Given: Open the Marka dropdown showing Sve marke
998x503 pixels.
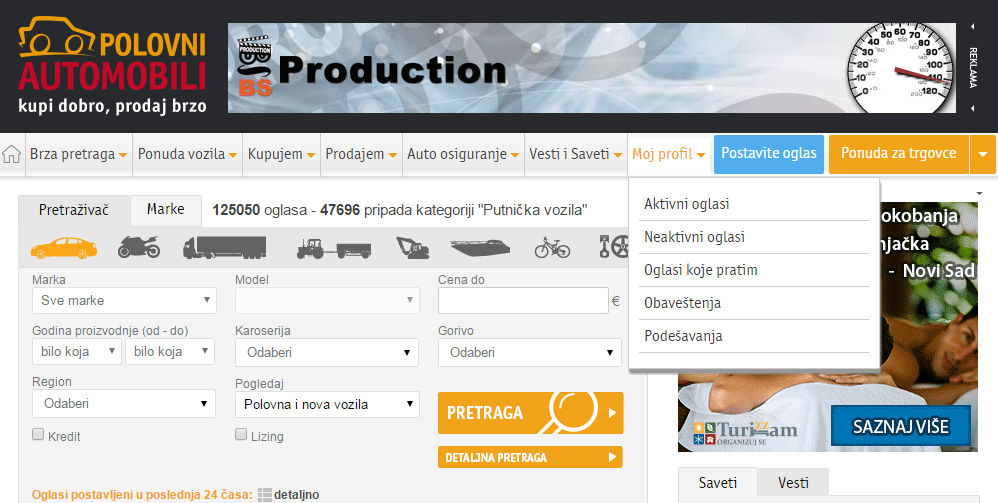Looking at the screenshot, I should click(x=124, y=301).
